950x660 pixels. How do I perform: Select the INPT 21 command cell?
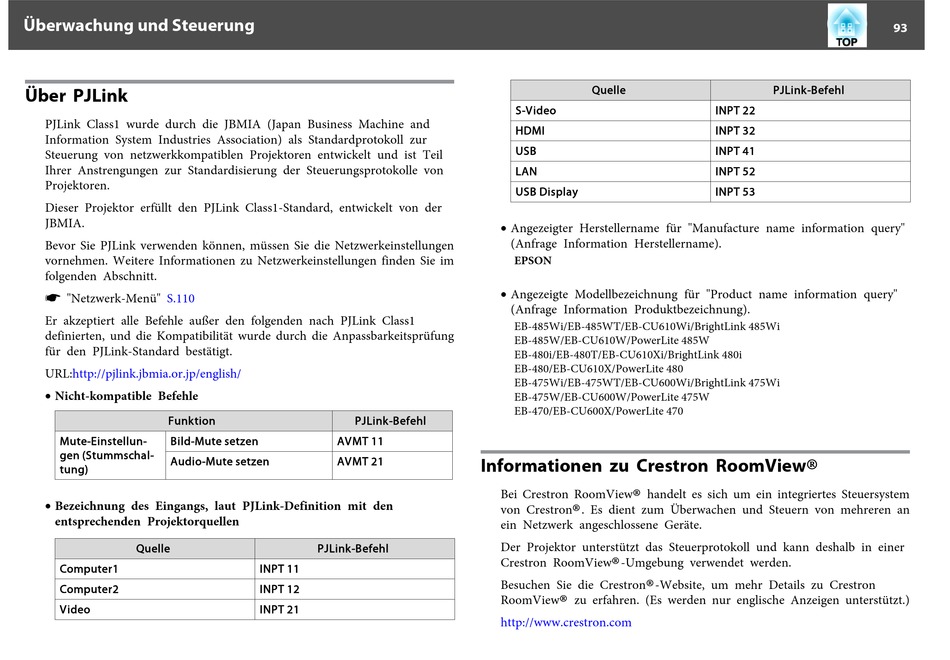pos(354,609)
